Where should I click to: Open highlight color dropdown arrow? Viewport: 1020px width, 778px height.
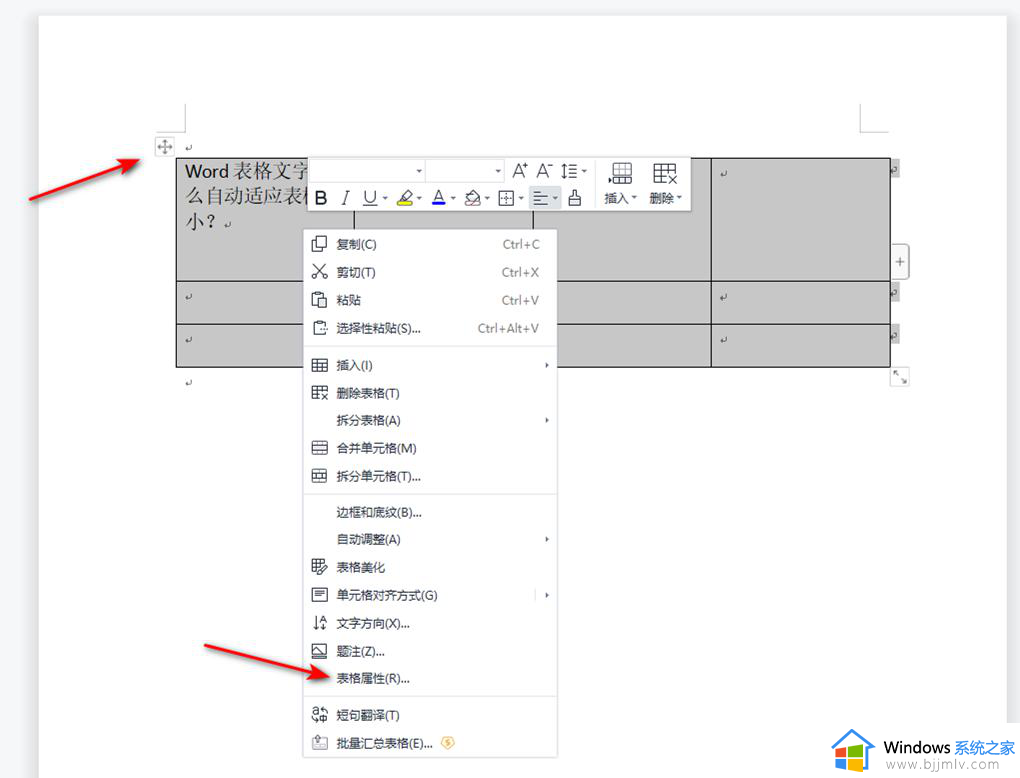click(420, 198)
